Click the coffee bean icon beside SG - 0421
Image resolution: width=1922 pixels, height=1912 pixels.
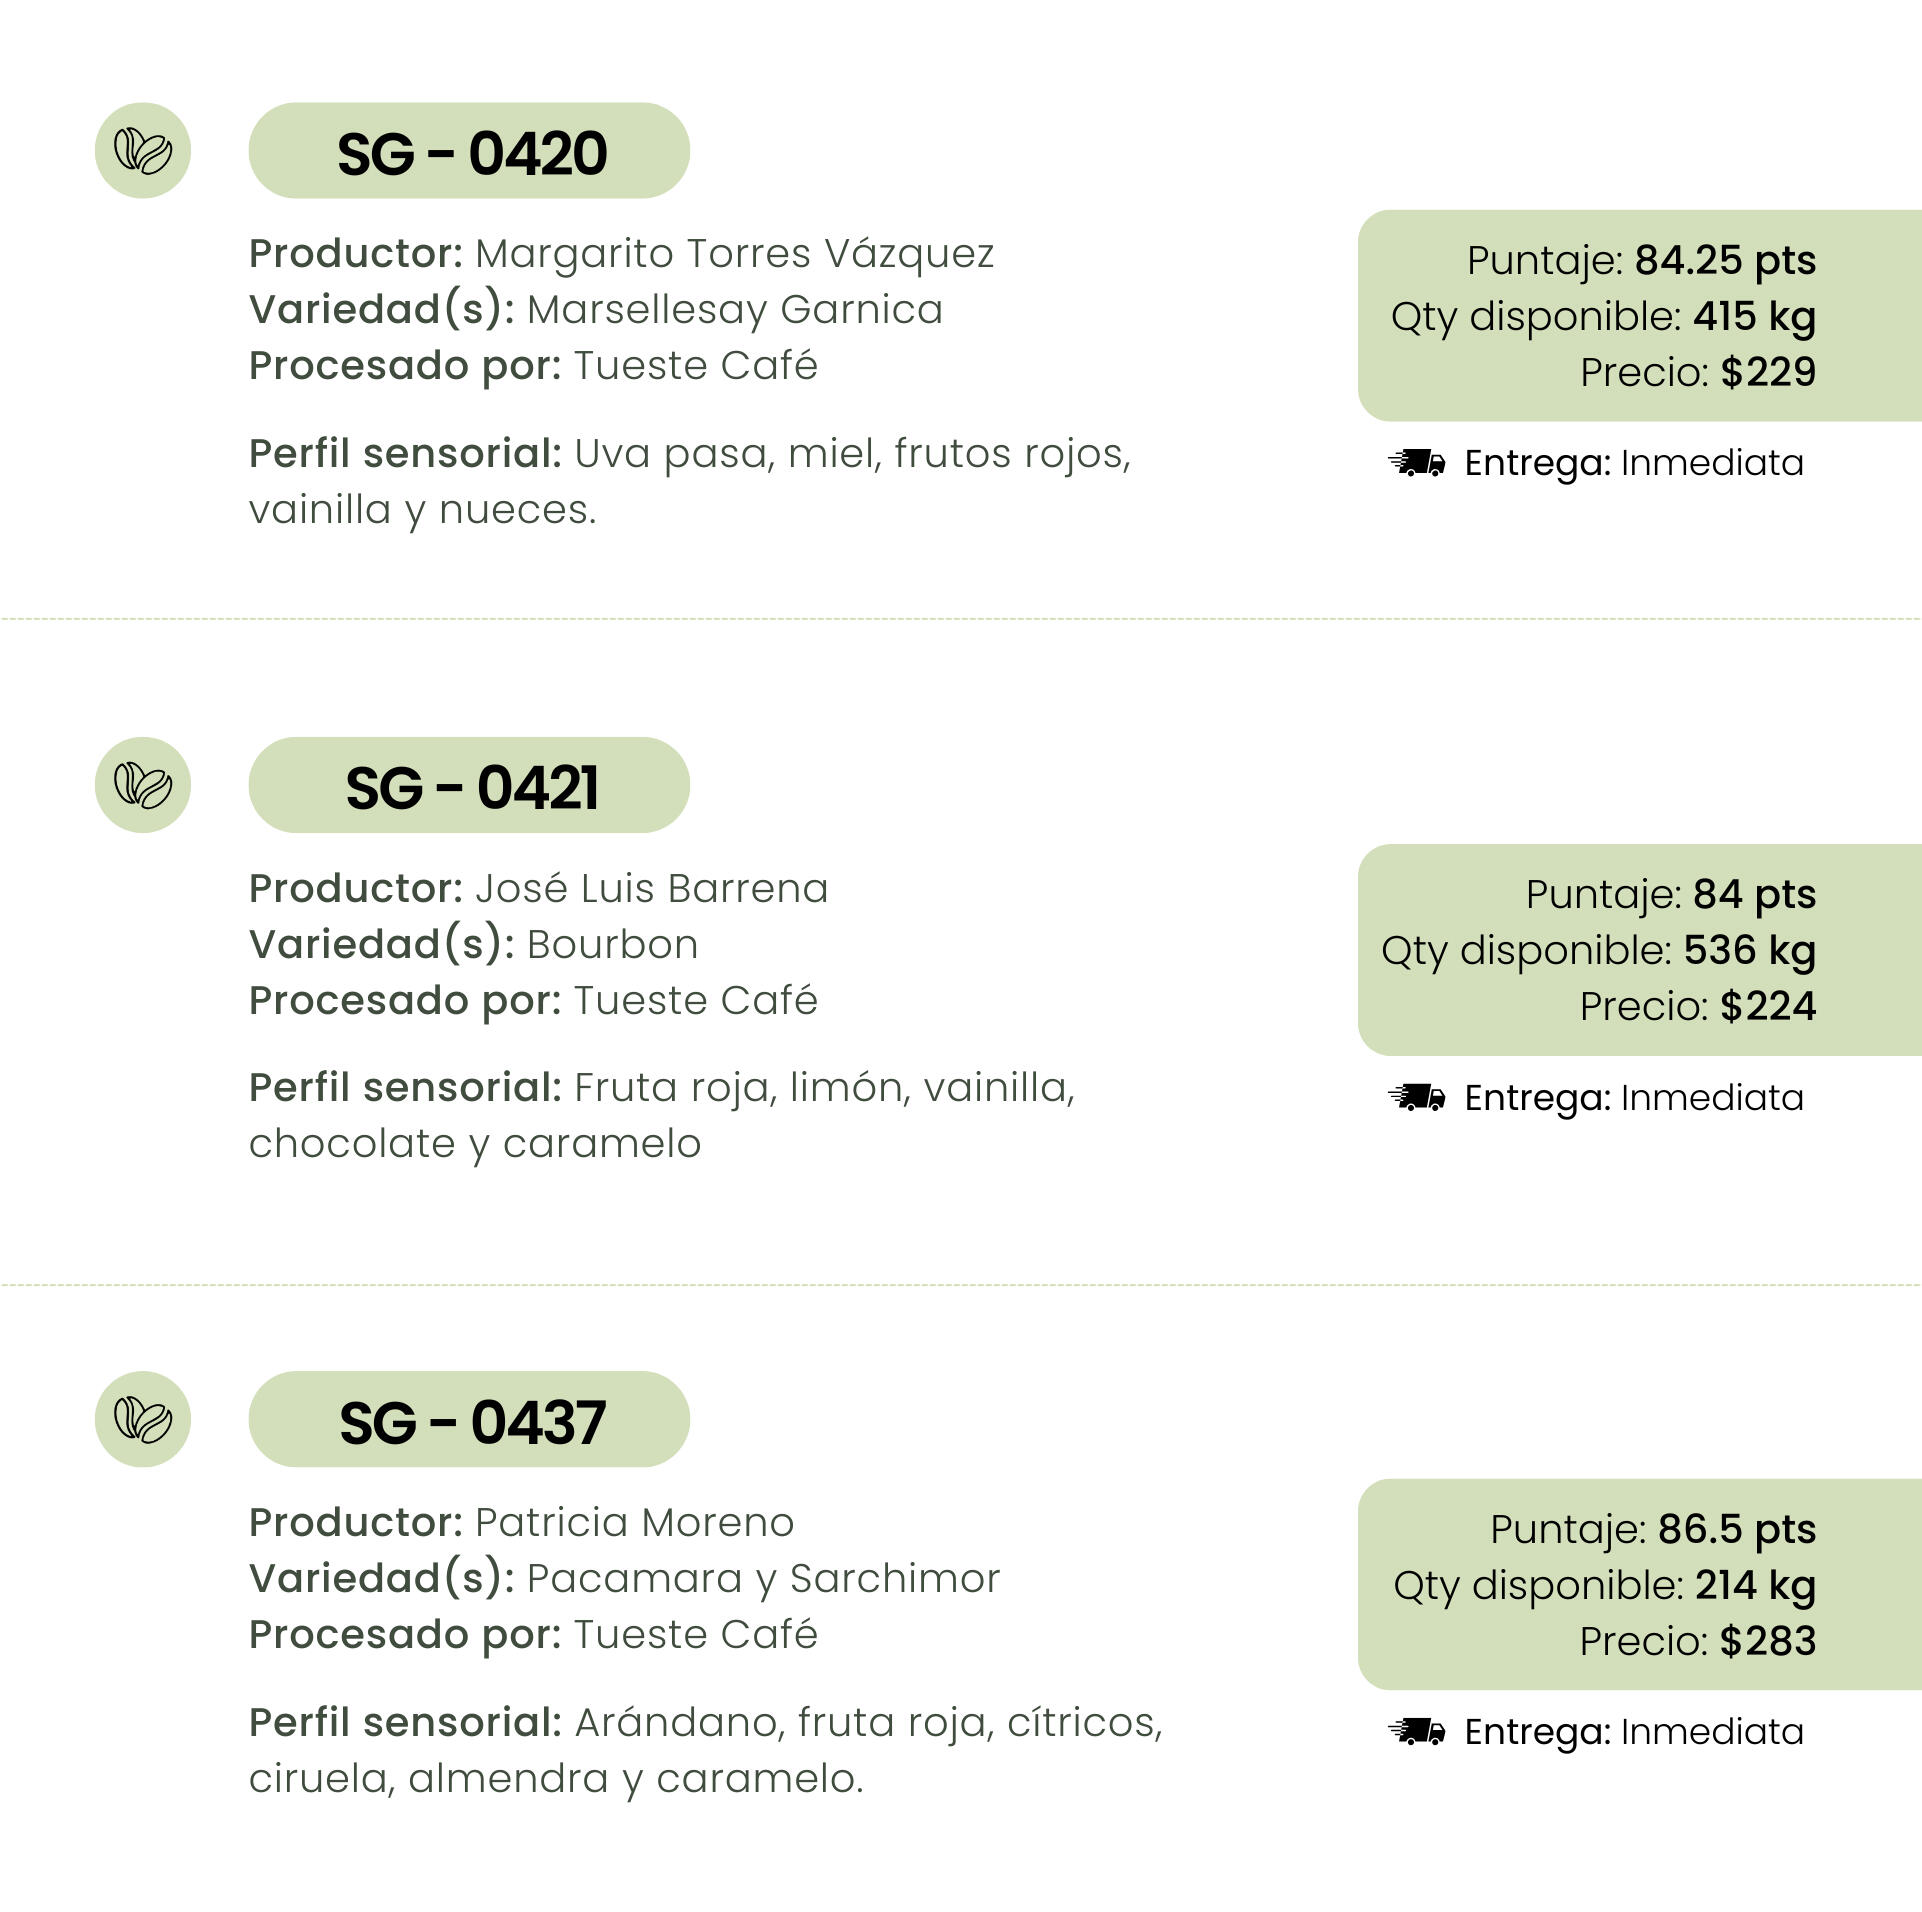click(x=143, y=785)
